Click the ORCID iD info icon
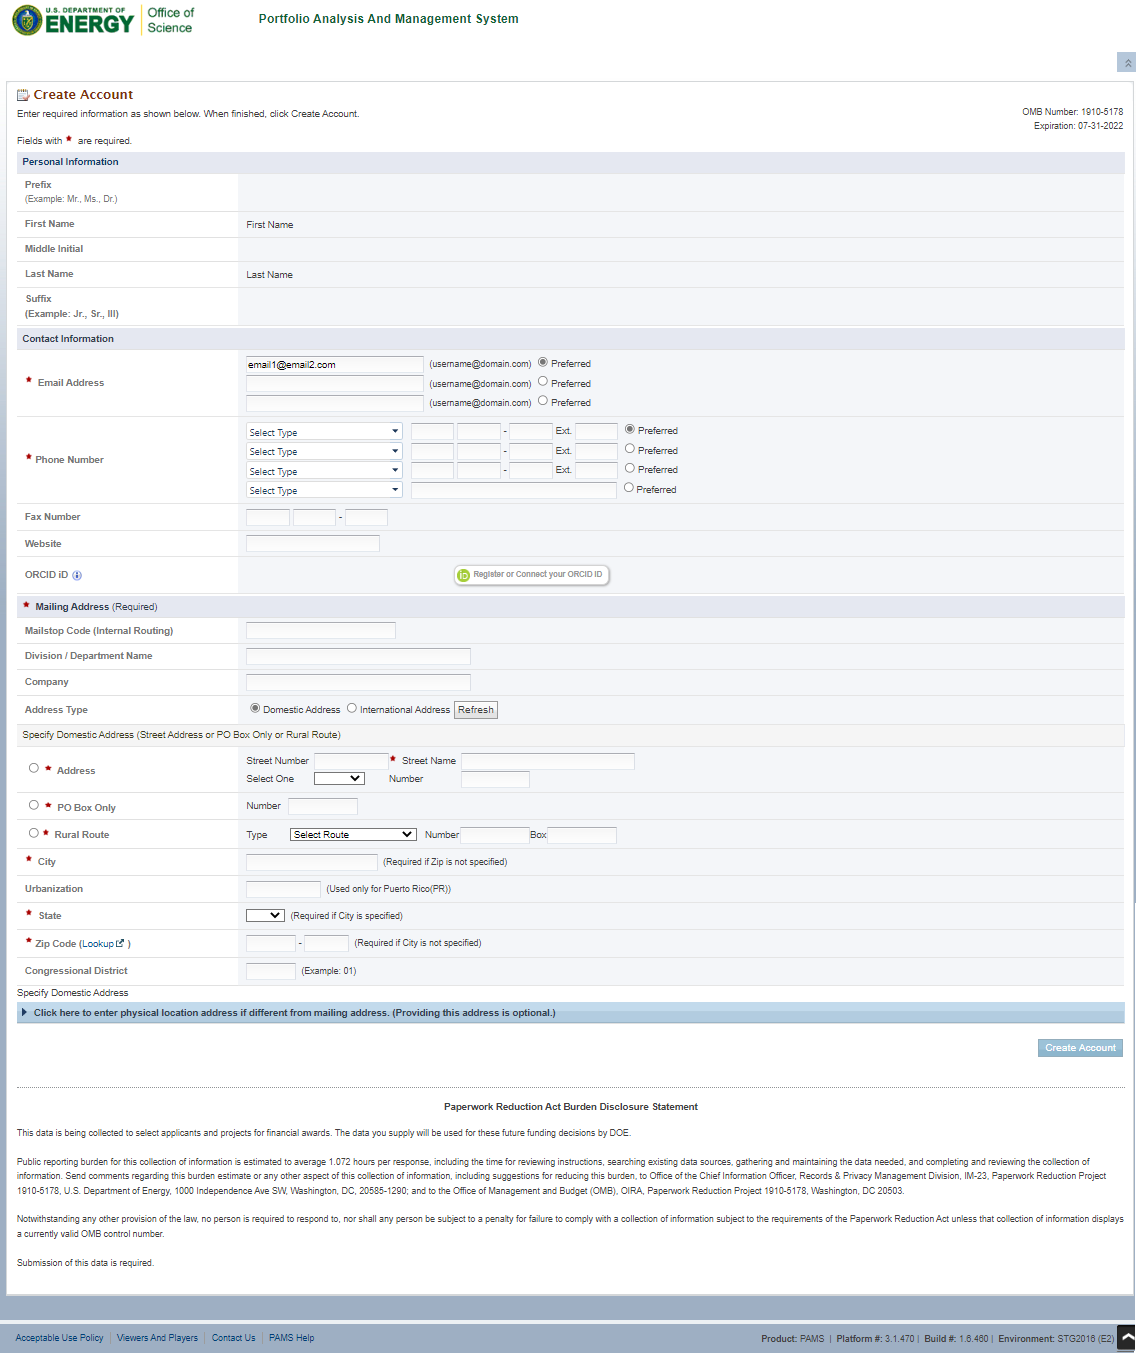 77,576
